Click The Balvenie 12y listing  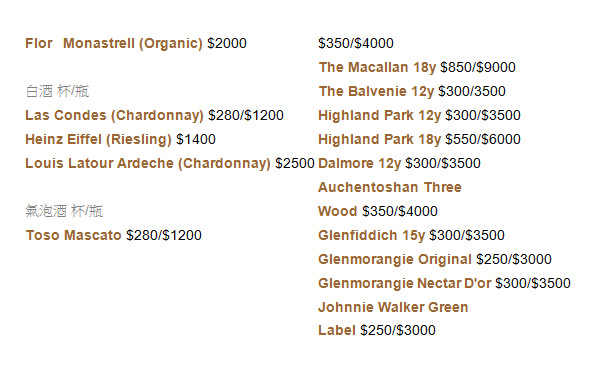pos(376,91)
